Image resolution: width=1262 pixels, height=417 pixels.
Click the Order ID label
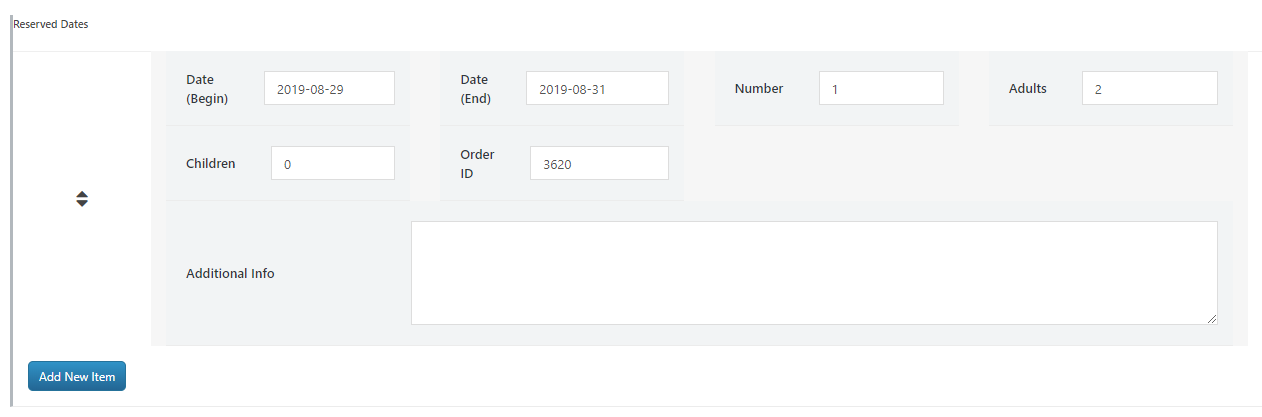pos(477,164)
